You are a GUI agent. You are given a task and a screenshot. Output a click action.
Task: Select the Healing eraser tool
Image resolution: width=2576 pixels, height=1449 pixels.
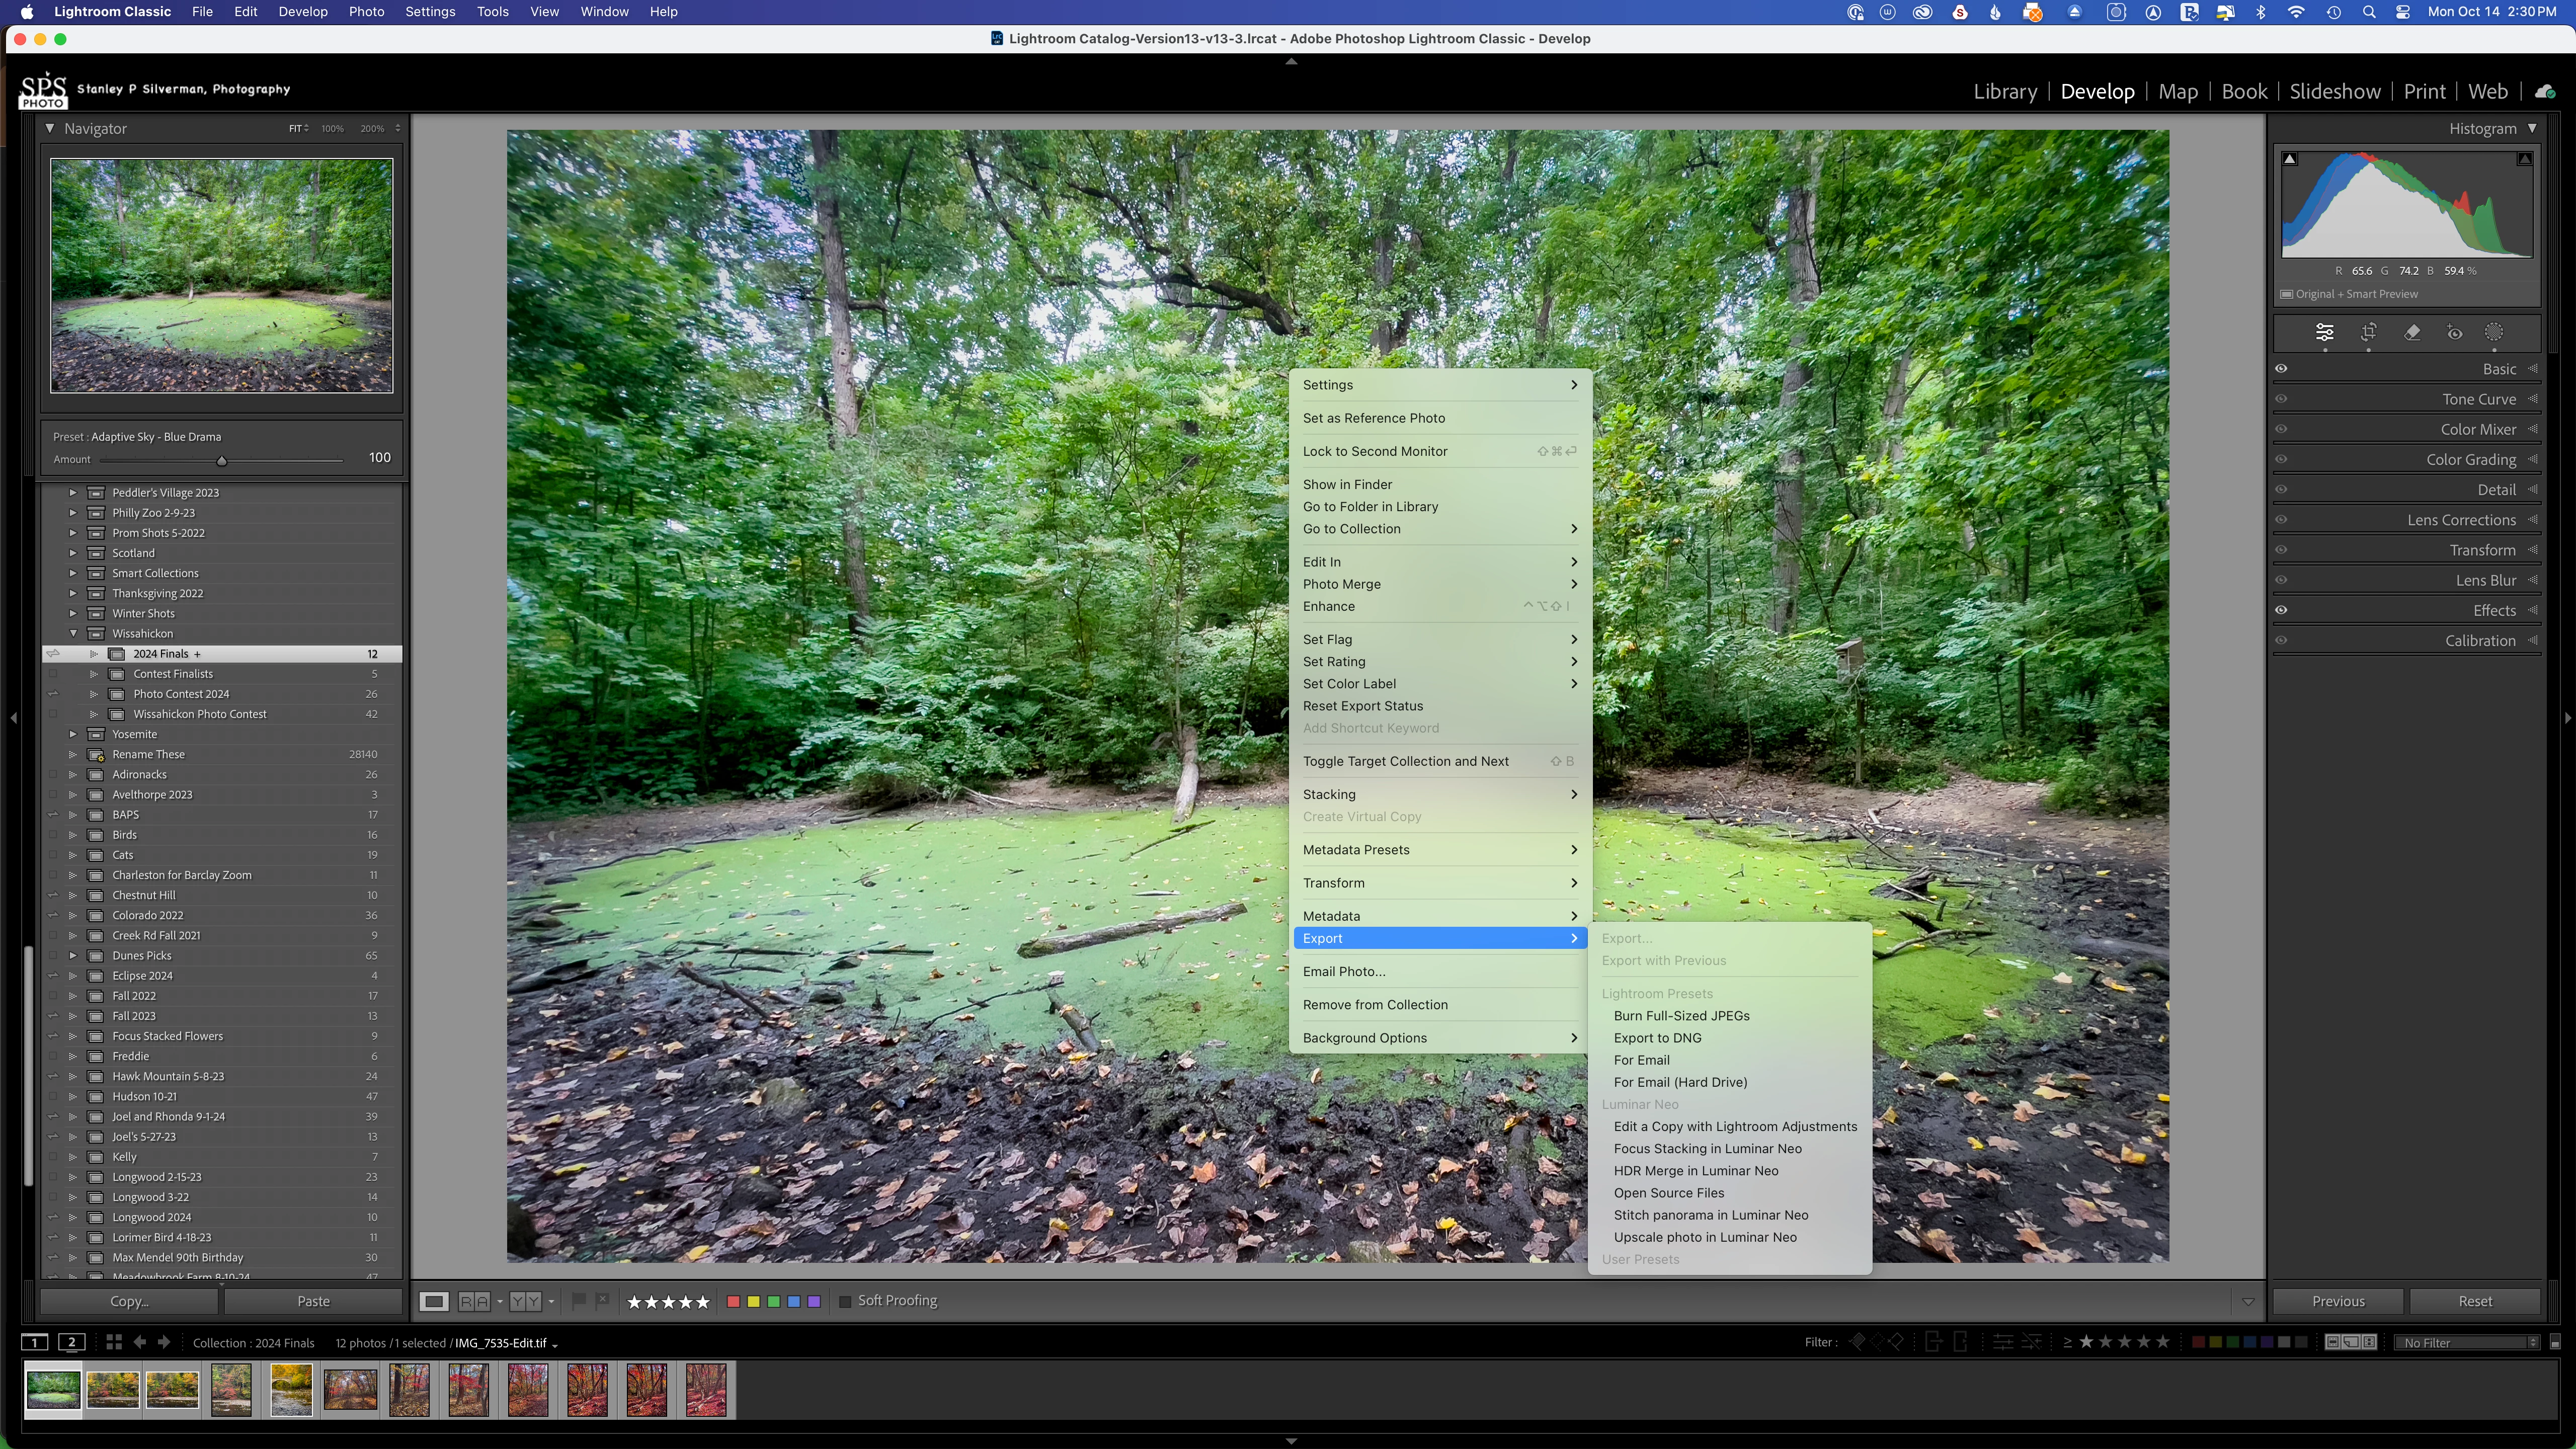click(2412, 333)
